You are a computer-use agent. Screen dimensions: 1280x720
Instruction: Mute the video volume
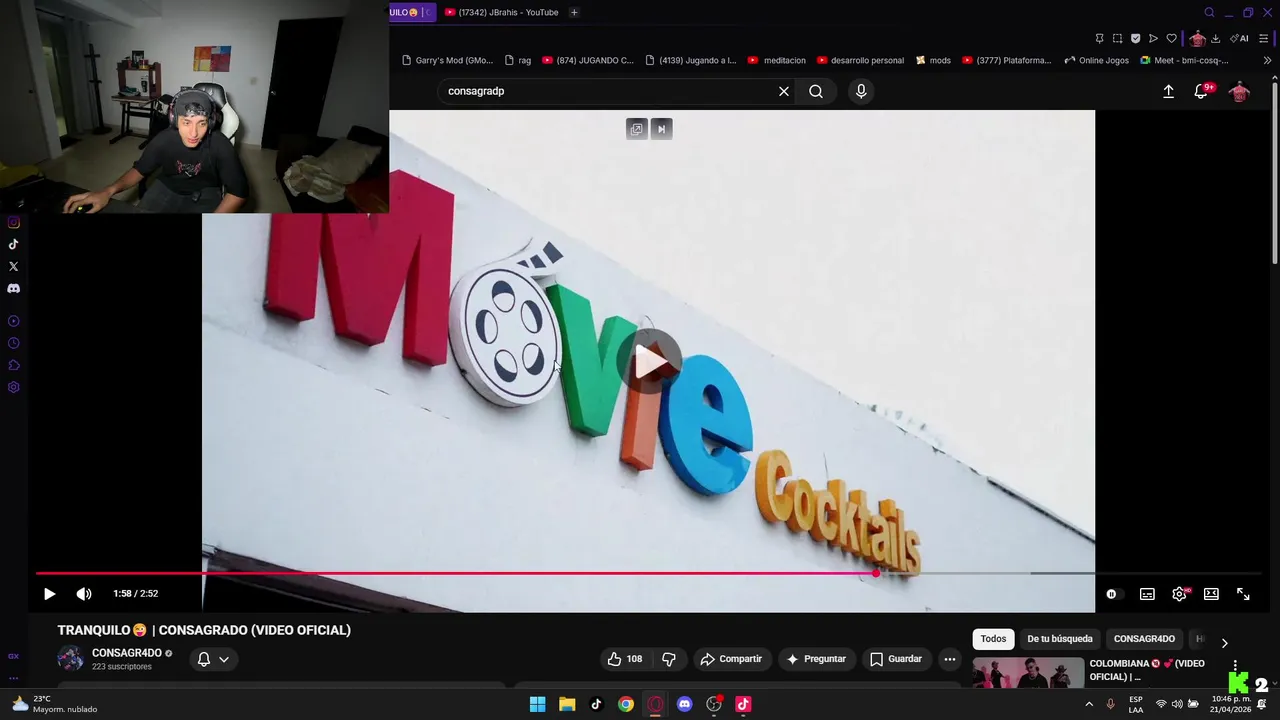pyautogui.click(x=84, y=594)
